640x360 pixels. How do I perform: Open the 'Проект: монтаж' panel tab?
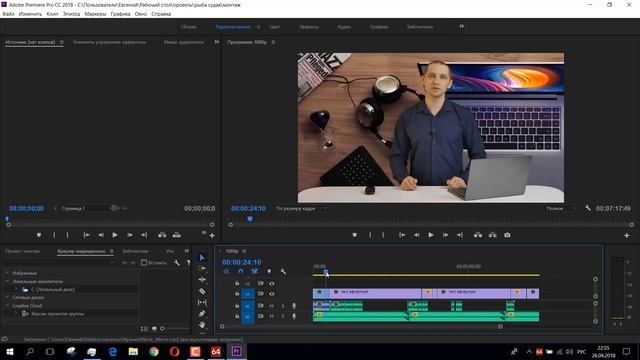pos(22,251)
